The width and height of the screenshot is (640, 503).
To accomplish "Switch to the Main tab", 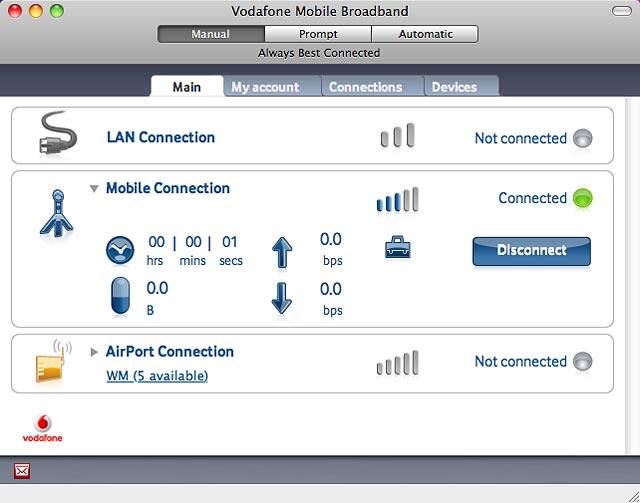I will [x=187, y=87].
